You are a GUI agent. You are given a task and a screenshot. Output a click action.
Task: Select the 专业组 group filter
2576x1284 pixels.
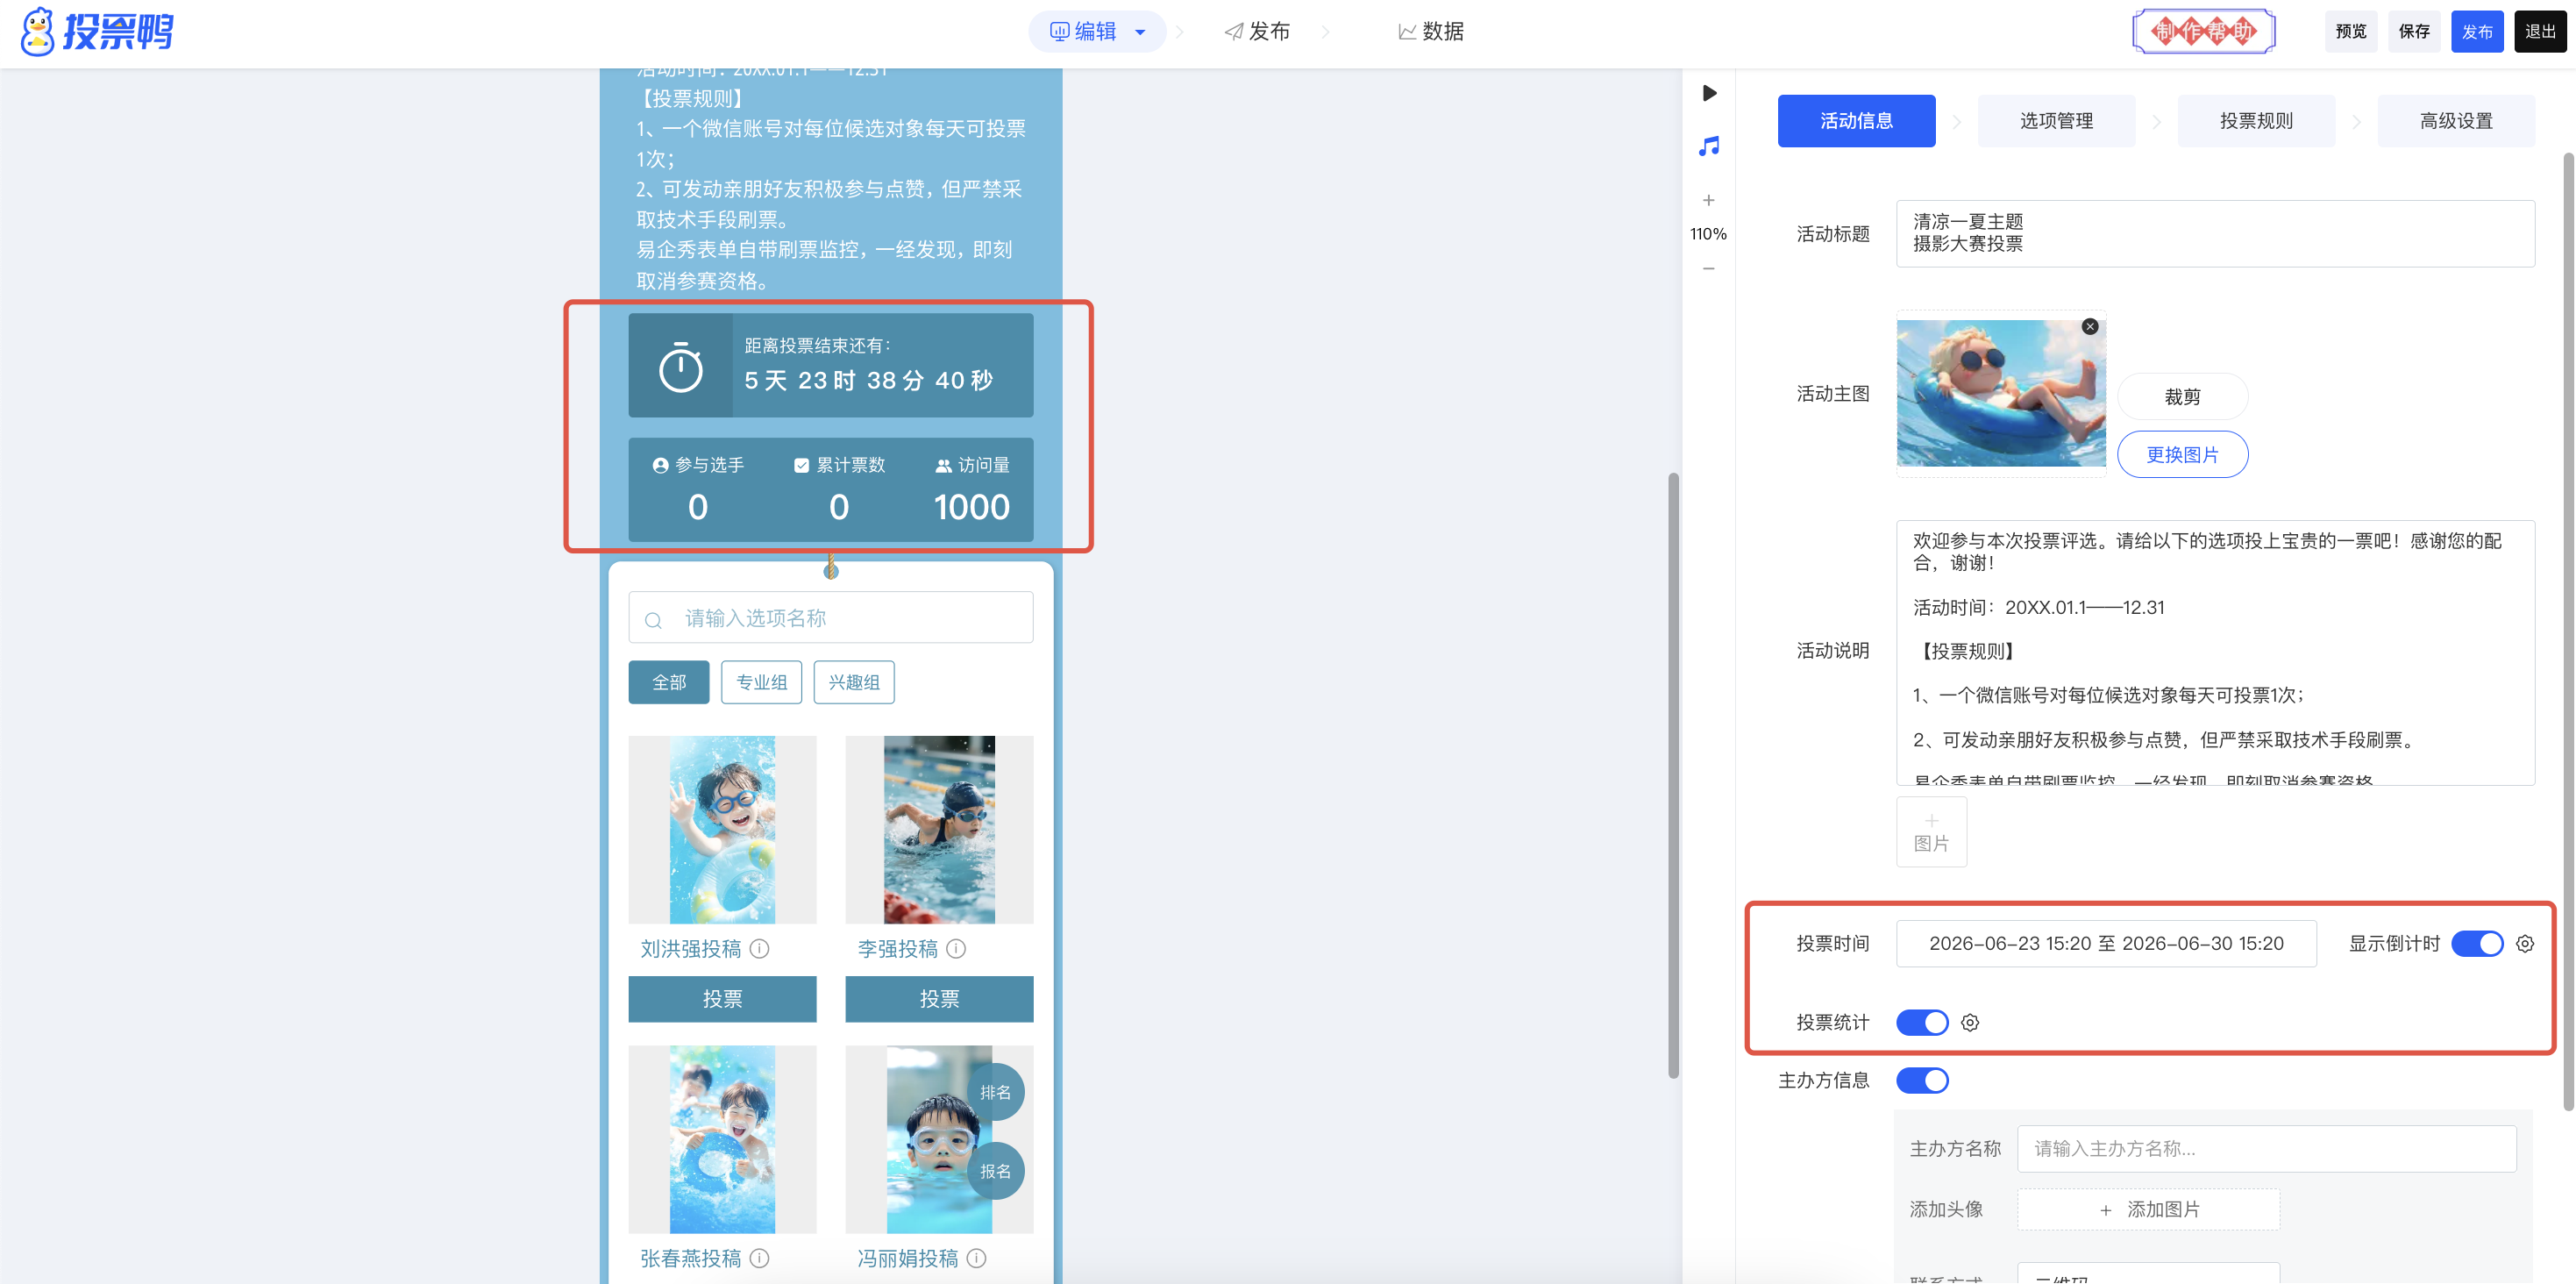pyautogui.click(x=761, y=682)
